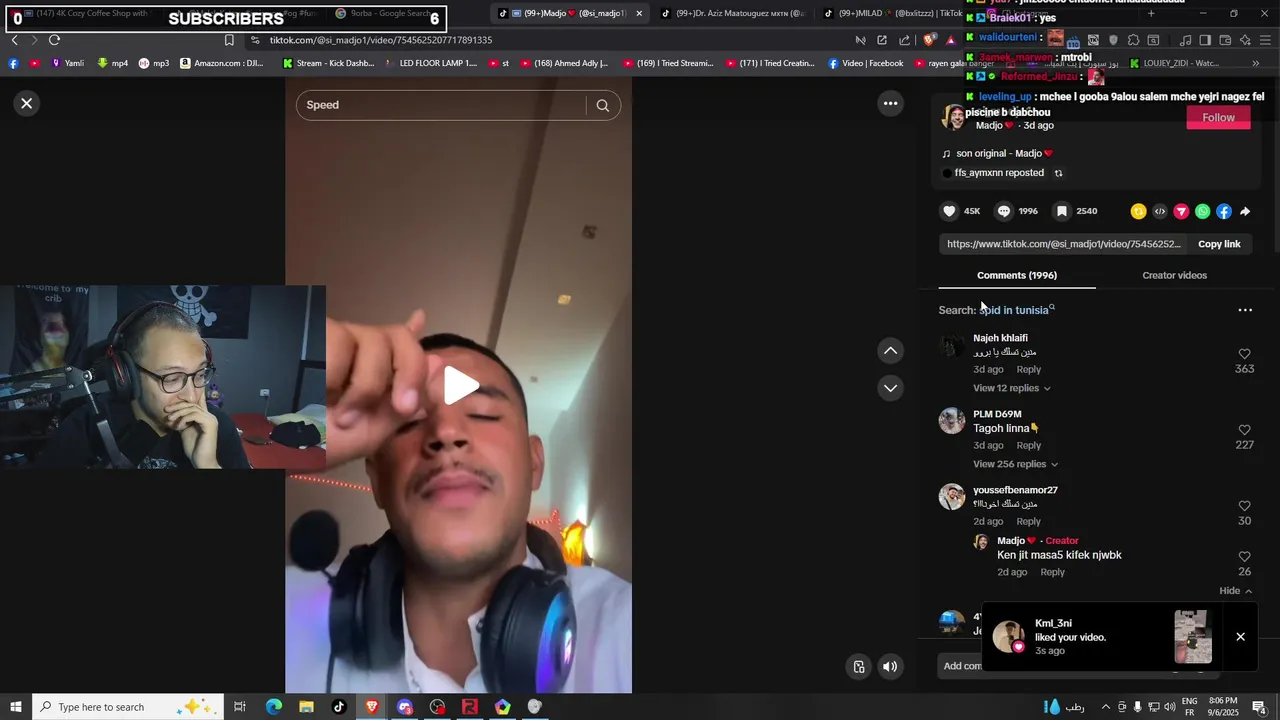Close the active '(99+)Madjo' tab
Image resolution: width=1280 pixels, height=720 pixels.
[639, 14]
